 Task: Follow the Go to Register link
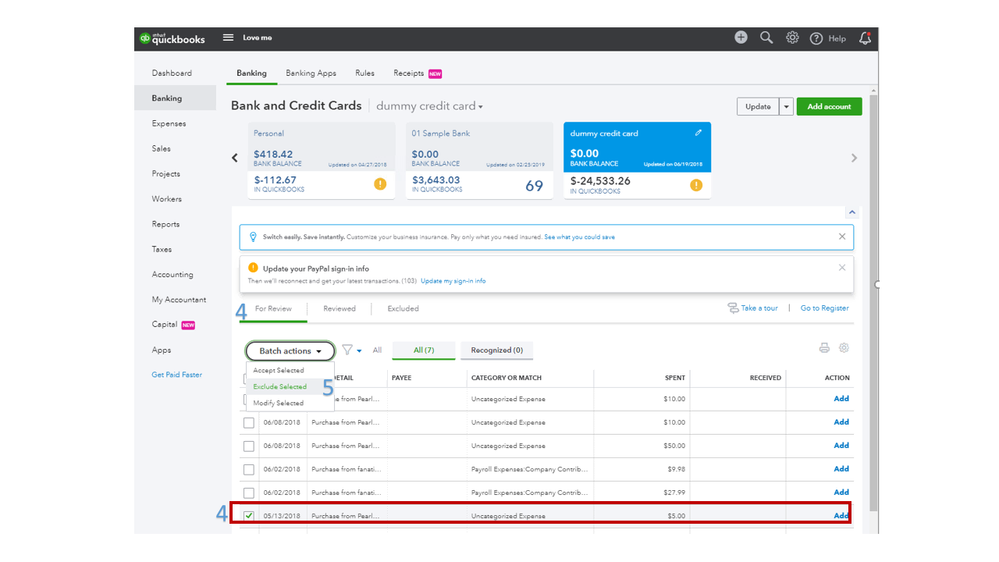click(x=824, y=309)
